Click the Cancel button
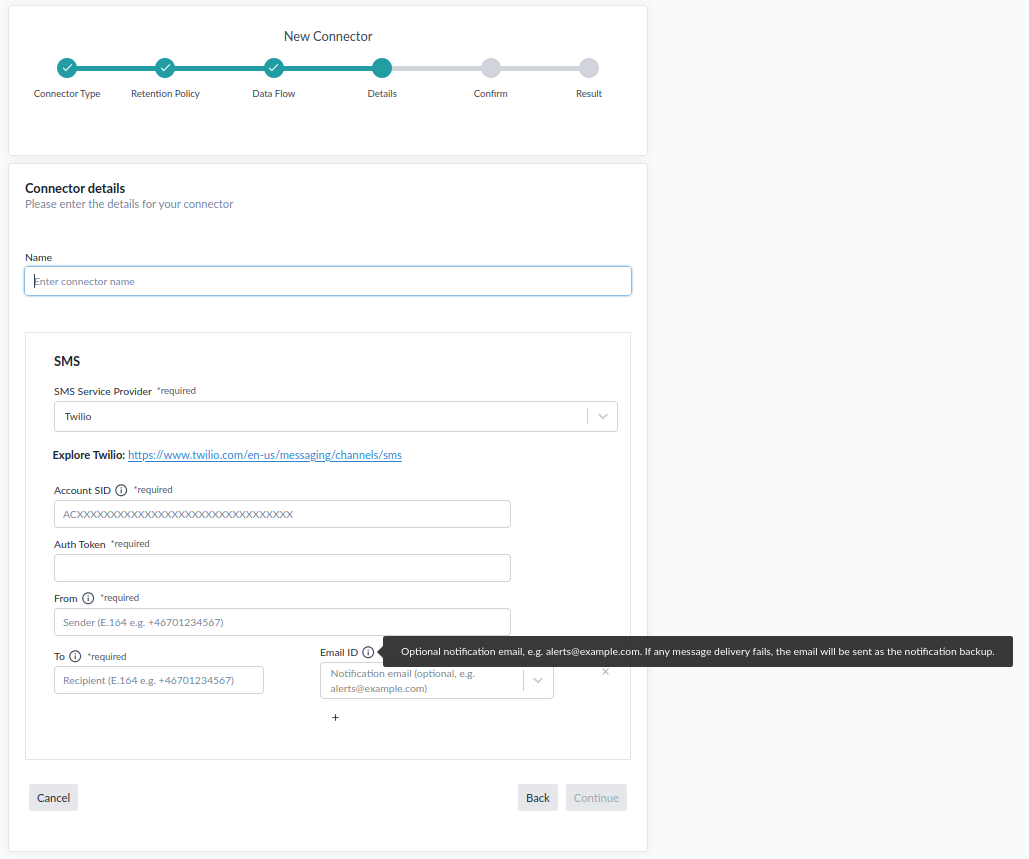 tap(52, 797)
